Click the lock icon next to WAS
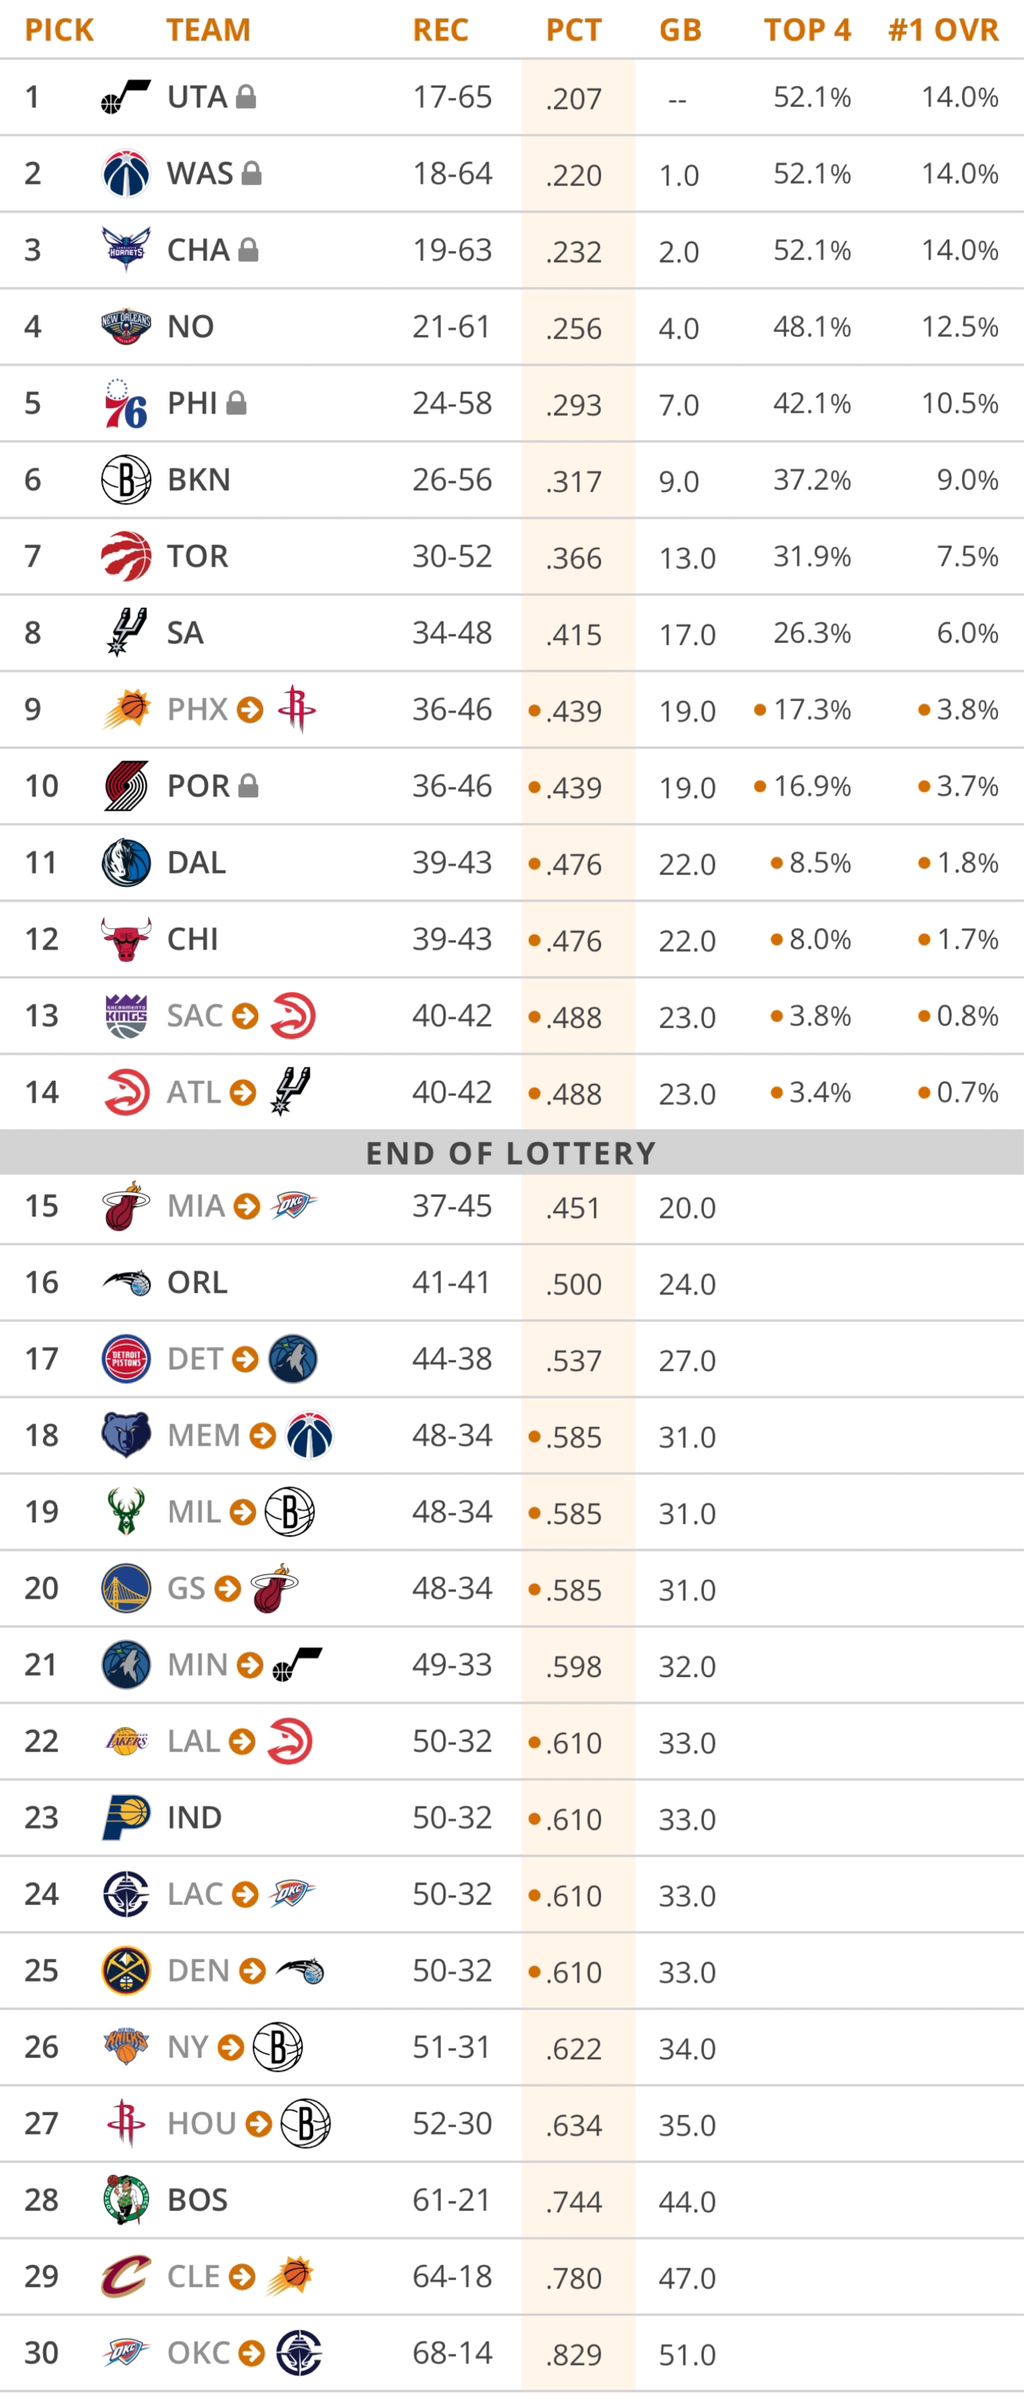The width and height of the screenshot is (1024, 2407). pos(252,174)
